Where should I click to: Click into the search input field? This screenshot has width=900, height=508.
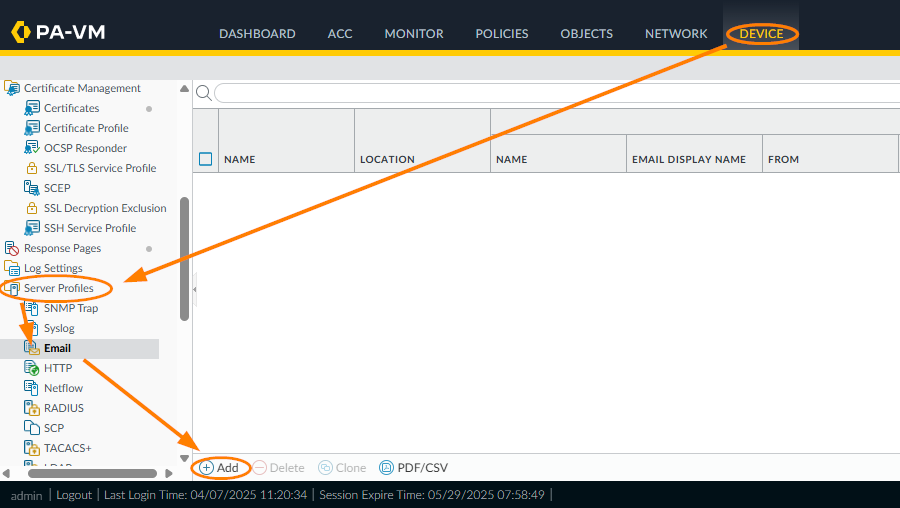point(557,93)
